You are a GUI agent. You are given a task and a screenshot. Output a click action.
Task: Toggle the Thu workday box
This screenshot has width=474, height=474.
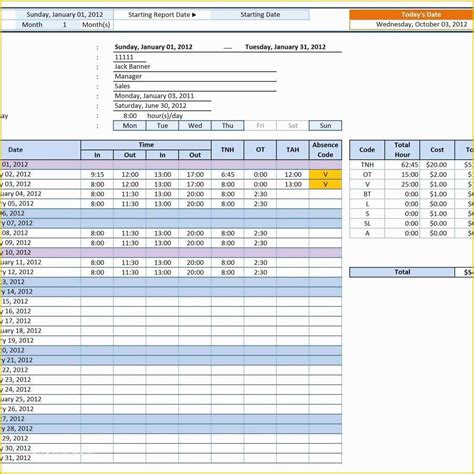click(x=228, y=126)
